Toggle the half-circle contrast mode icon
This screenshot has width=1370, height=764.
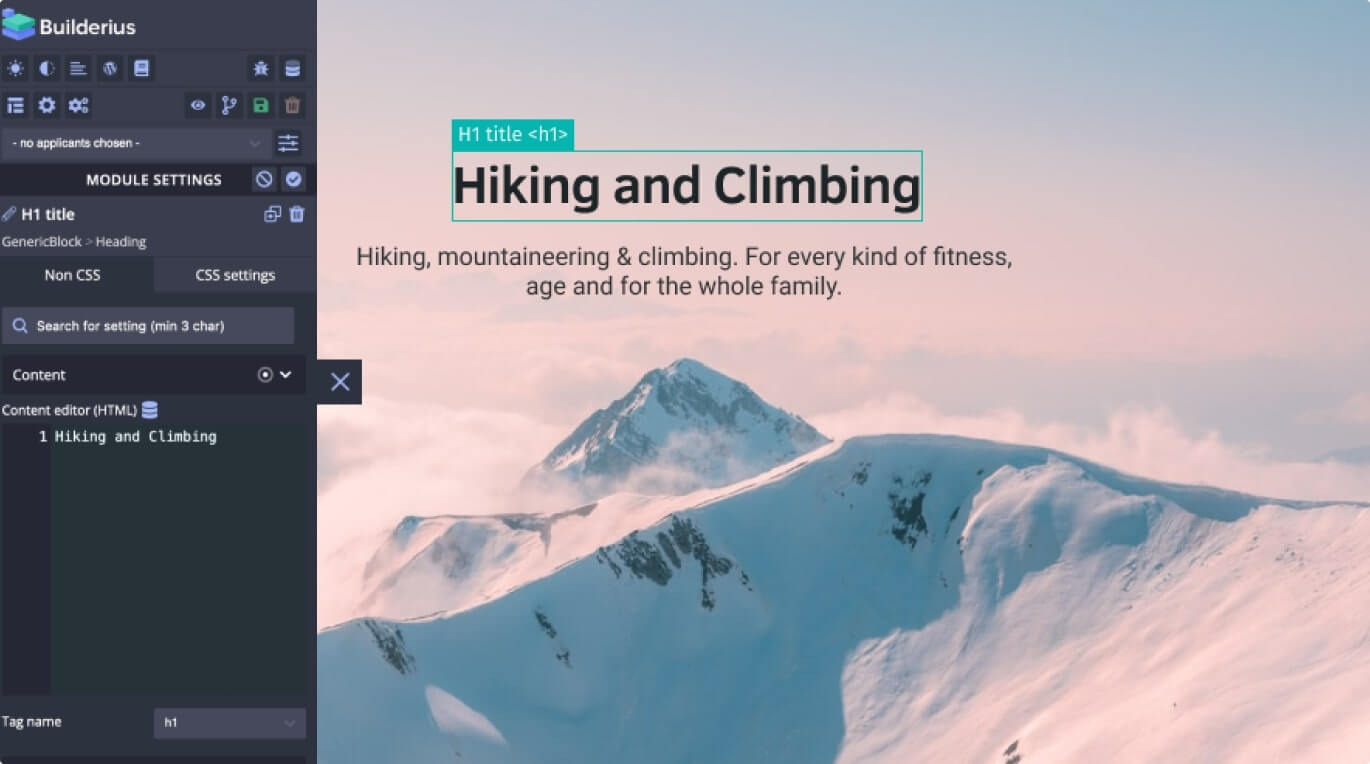(46, 69)
